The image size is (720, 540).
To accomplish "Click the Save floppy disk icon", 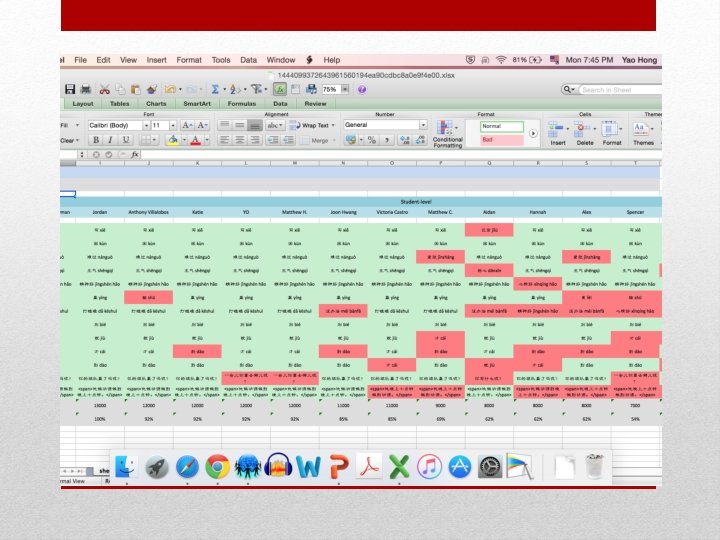I will (x=70, y=89).
